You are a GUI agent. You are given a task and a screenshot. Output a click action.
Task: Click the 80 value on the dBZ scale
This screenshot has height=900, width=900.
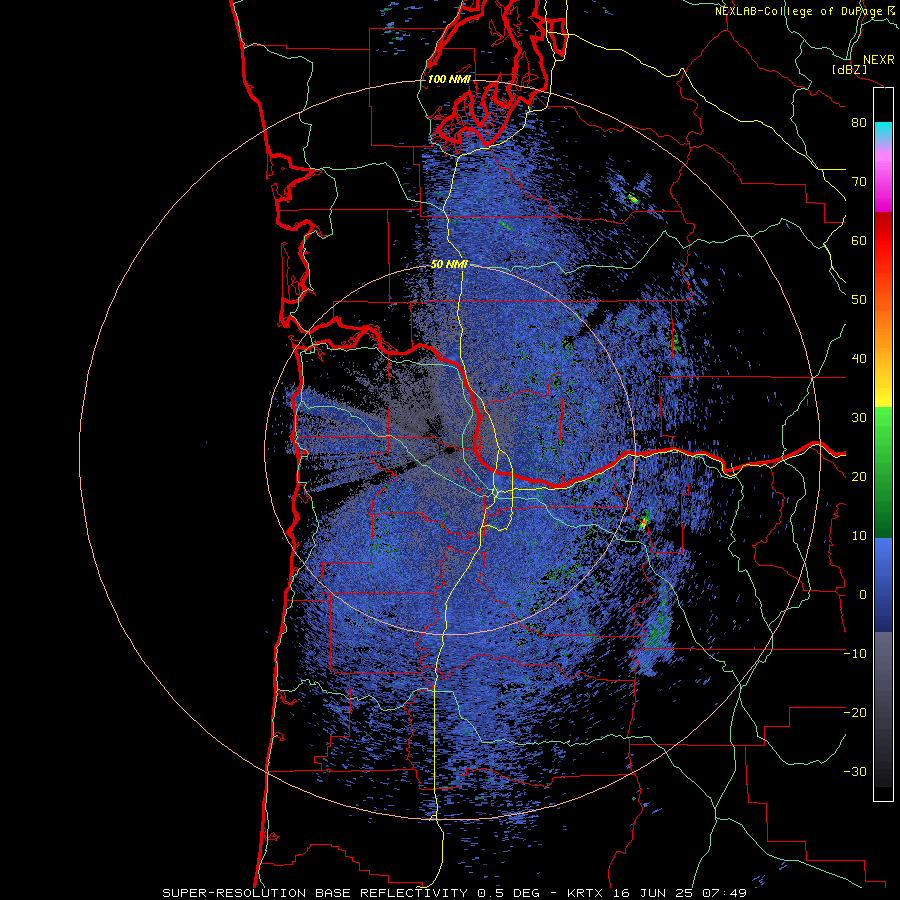[859, 123]
